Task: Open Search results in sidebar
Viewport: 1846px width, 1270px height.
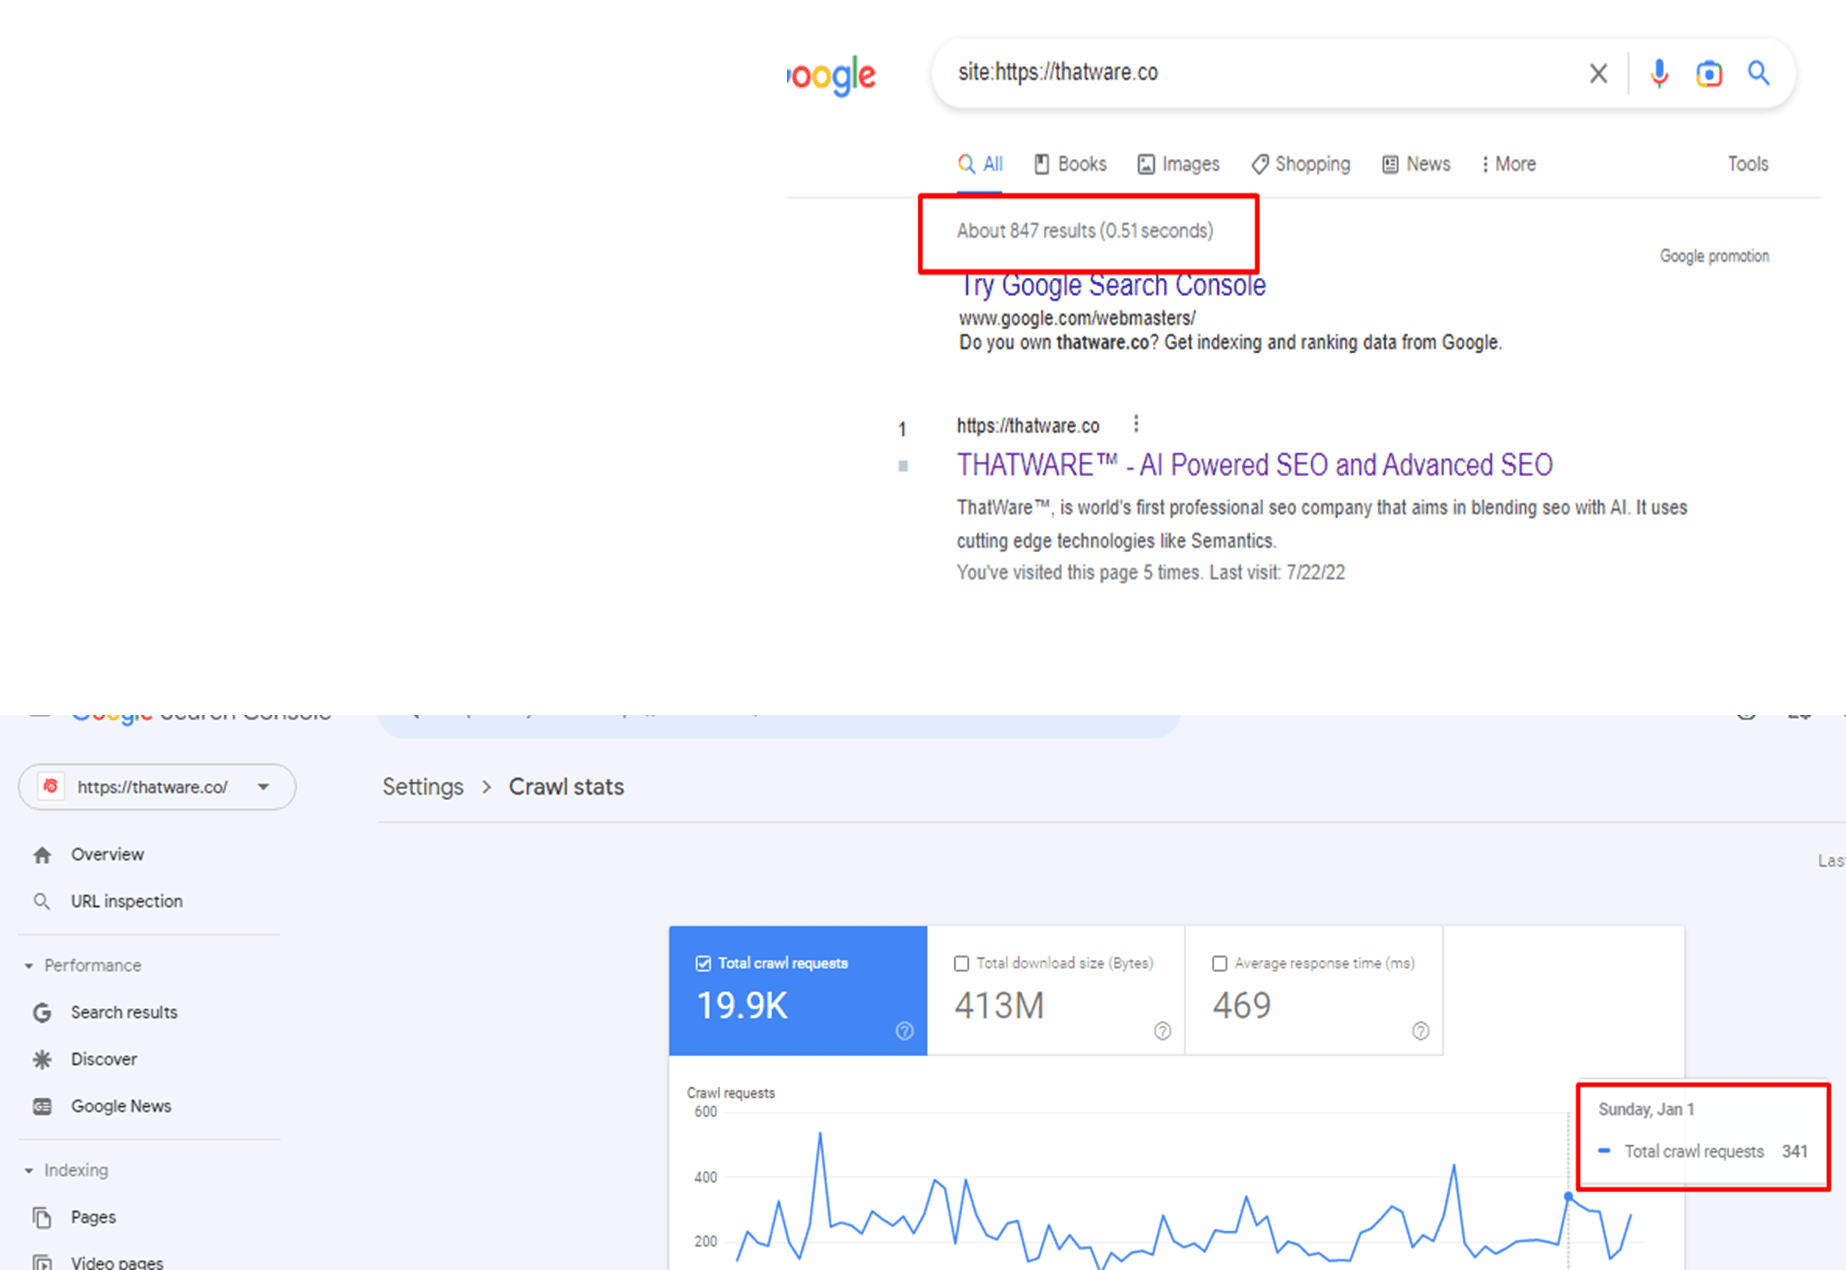Action: 124,1013
